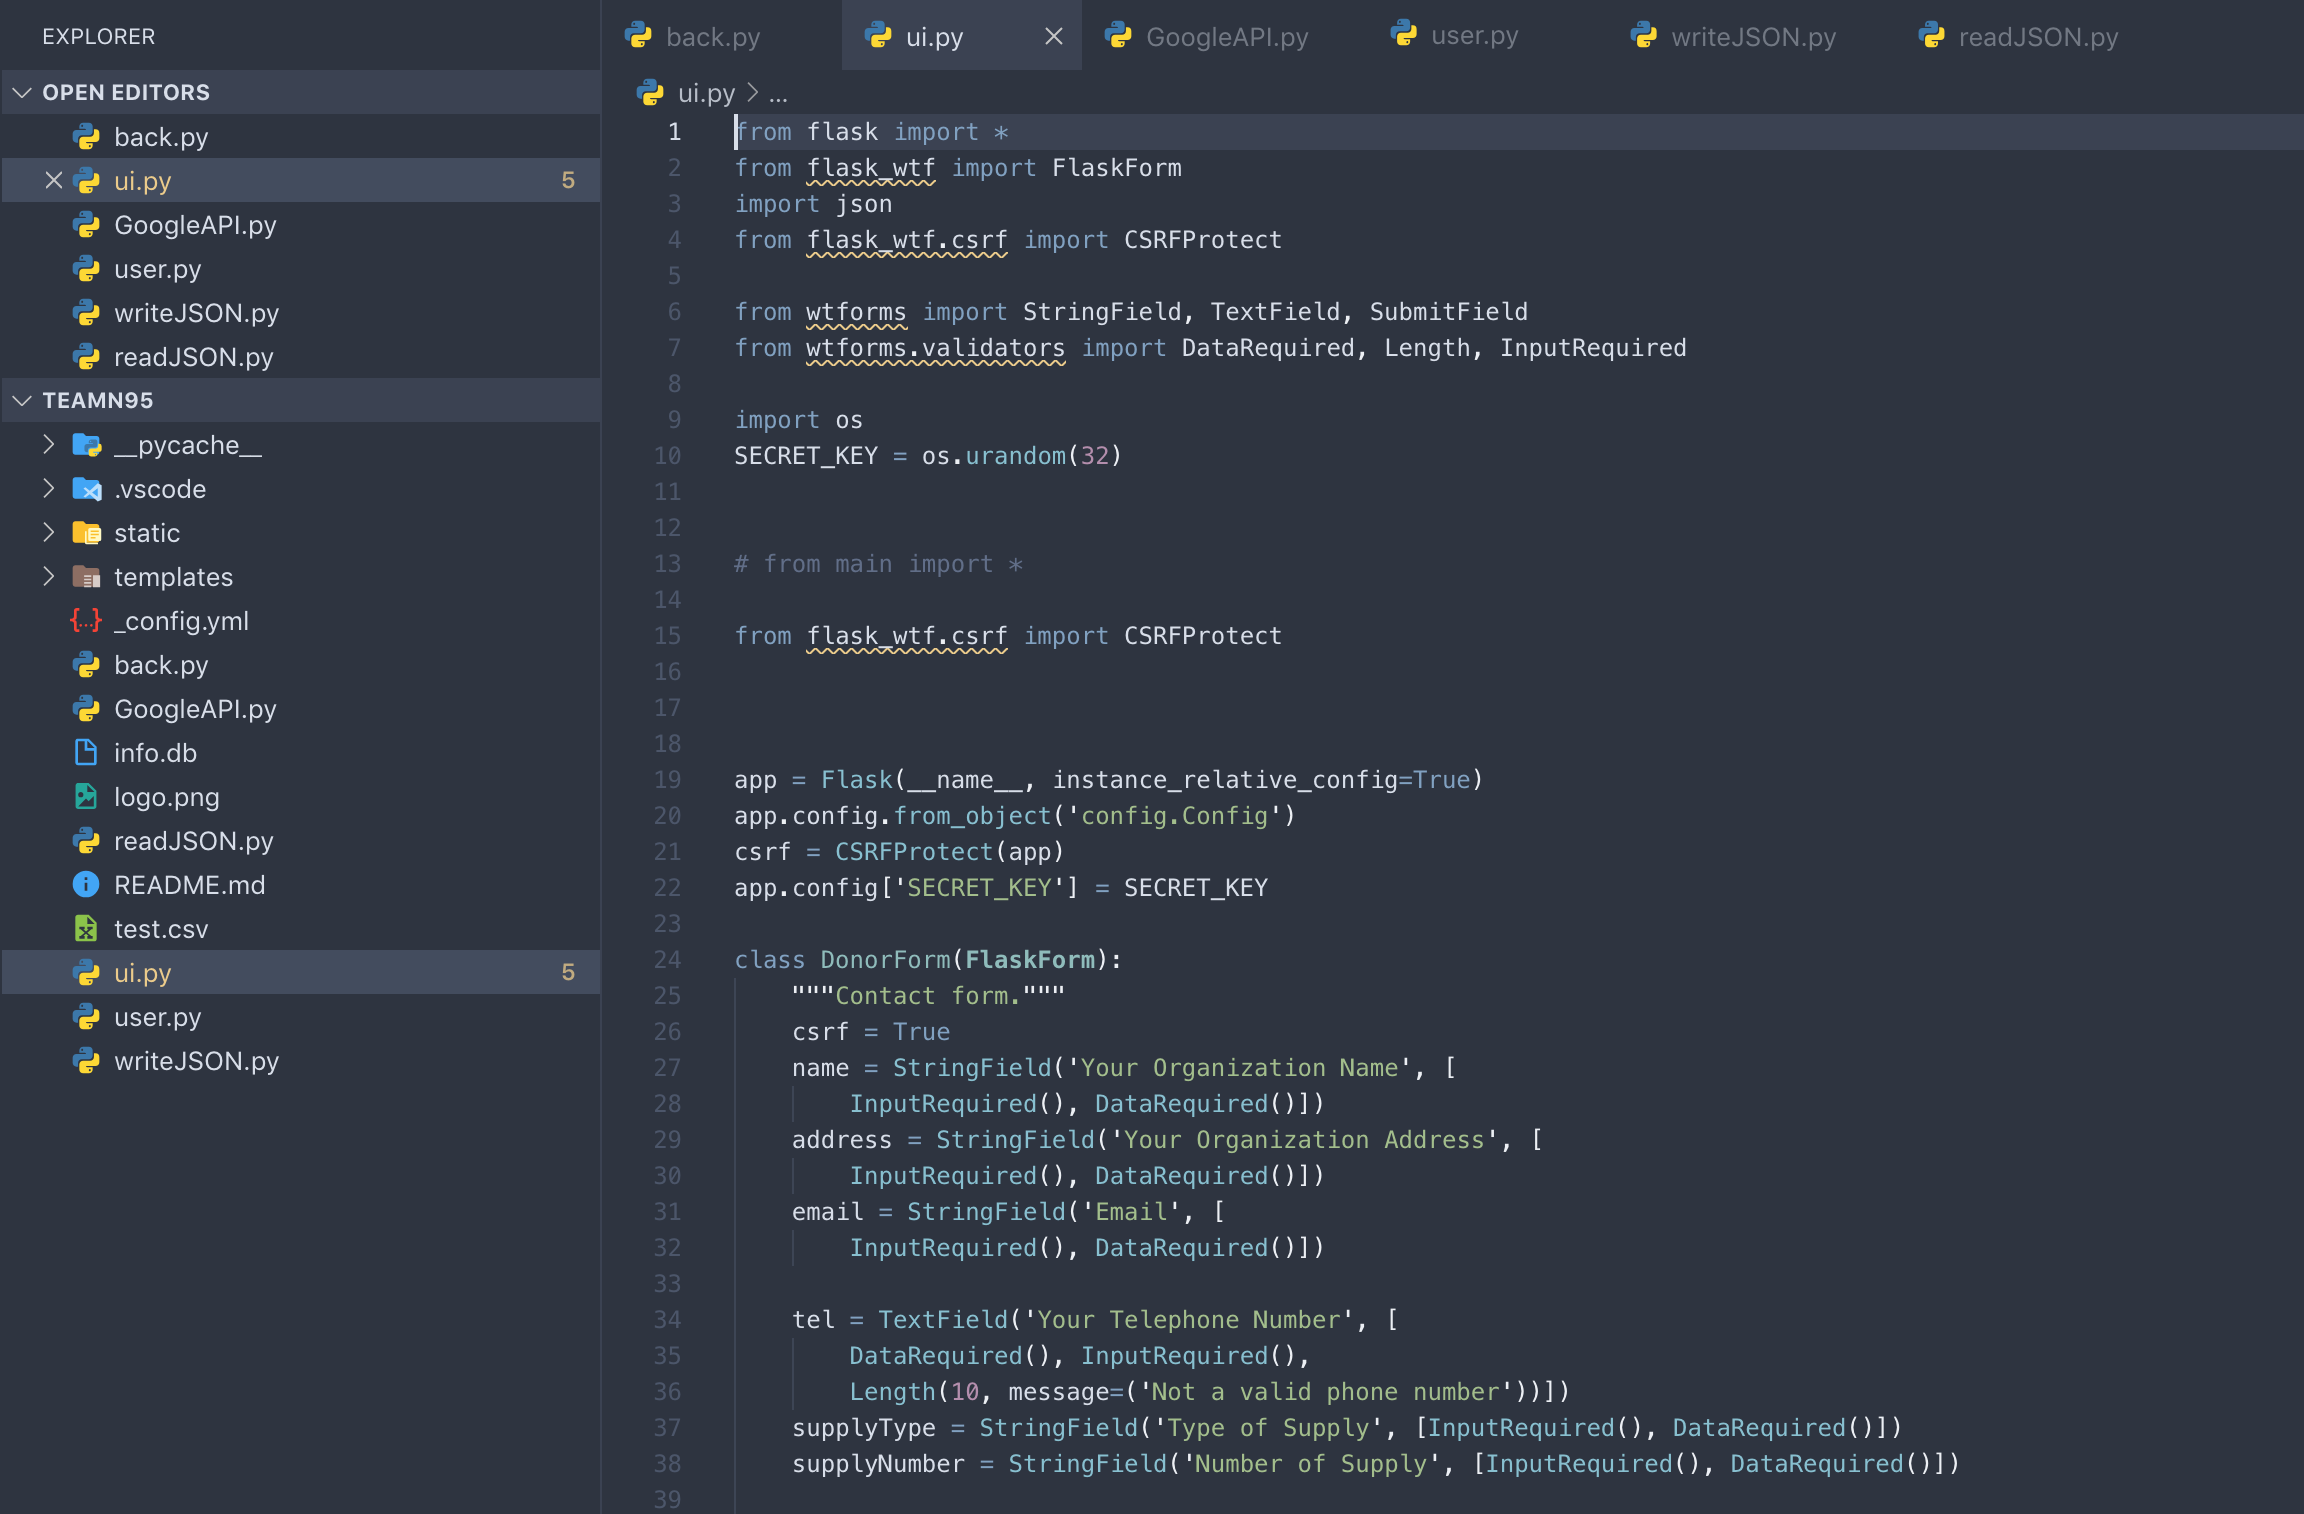Click the static folder icon

(86, 533)
